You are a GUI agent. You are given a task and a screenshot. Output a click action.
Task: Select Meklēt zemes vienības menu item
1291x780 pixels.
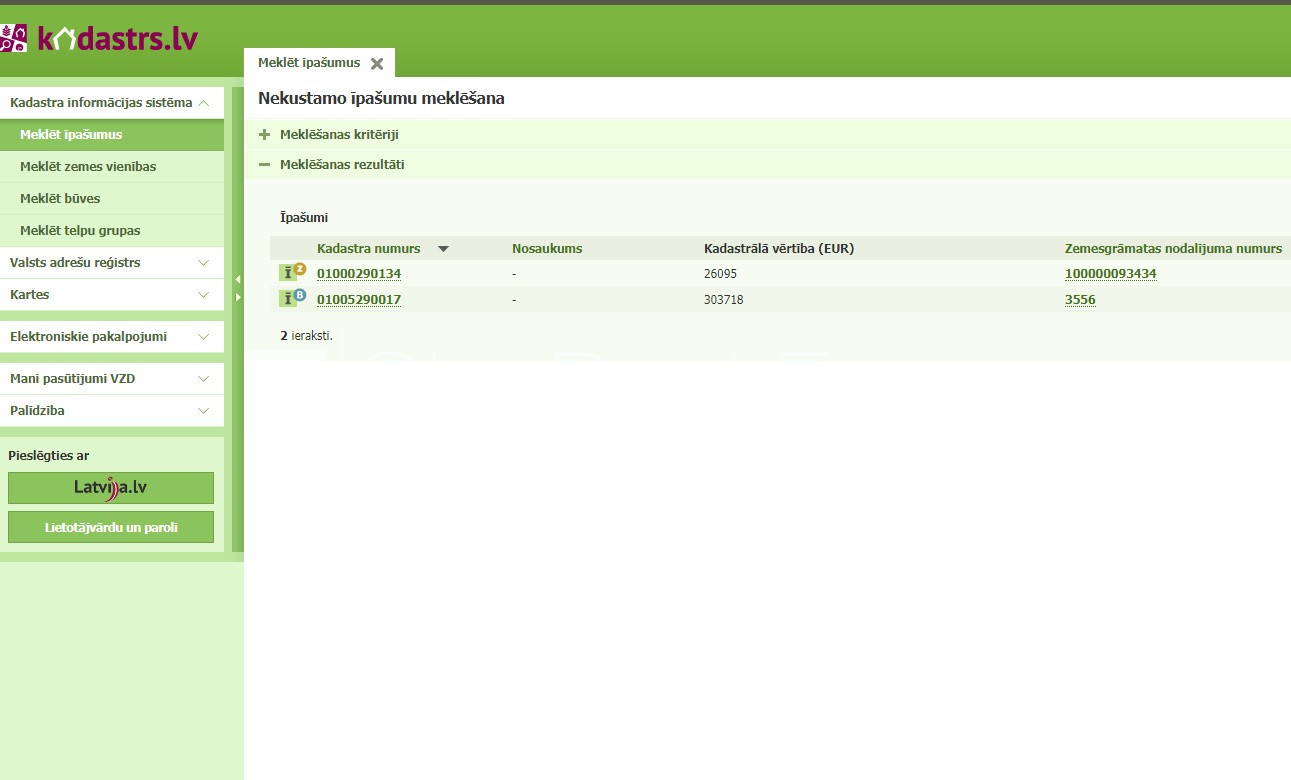tap(88, 167)
